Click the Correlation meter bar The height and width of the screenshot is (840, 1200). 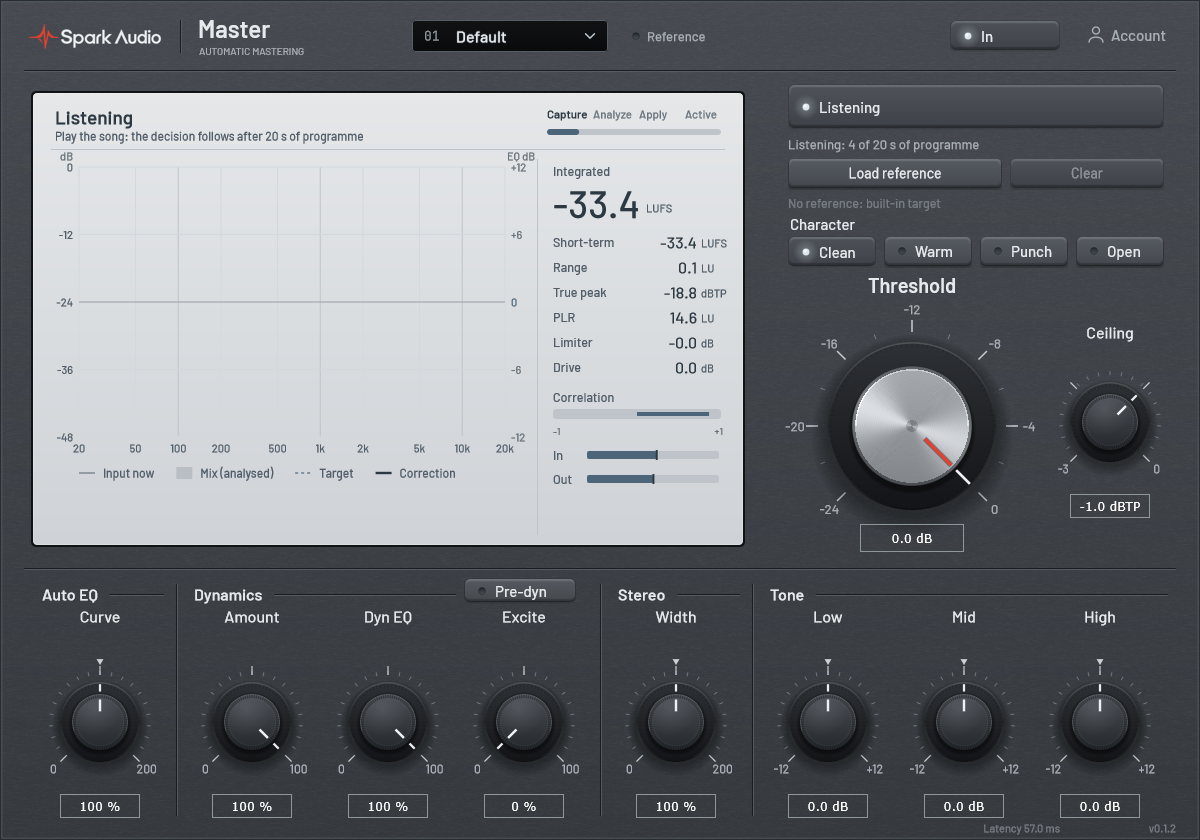637,413
